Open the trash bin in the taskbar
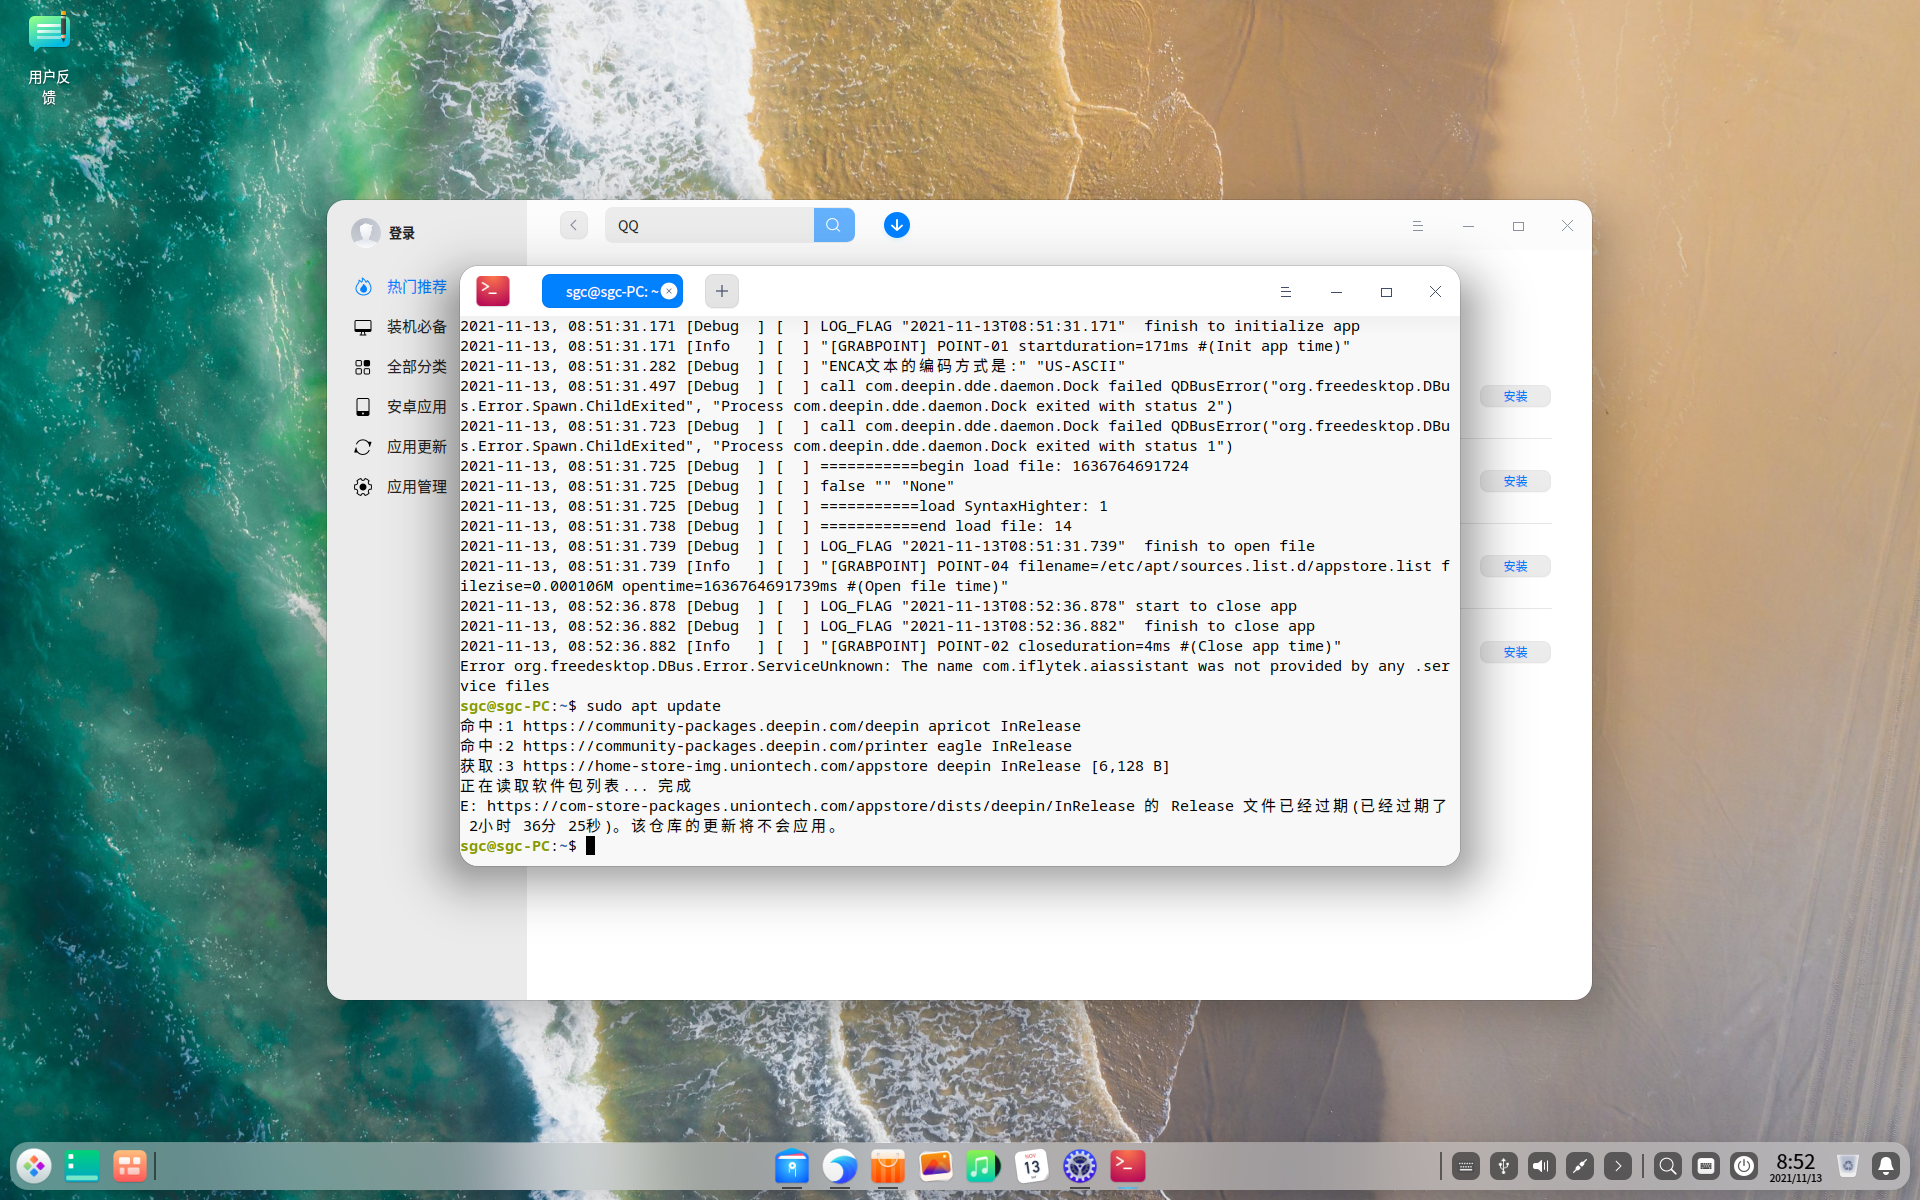 click(1847, 1166)
